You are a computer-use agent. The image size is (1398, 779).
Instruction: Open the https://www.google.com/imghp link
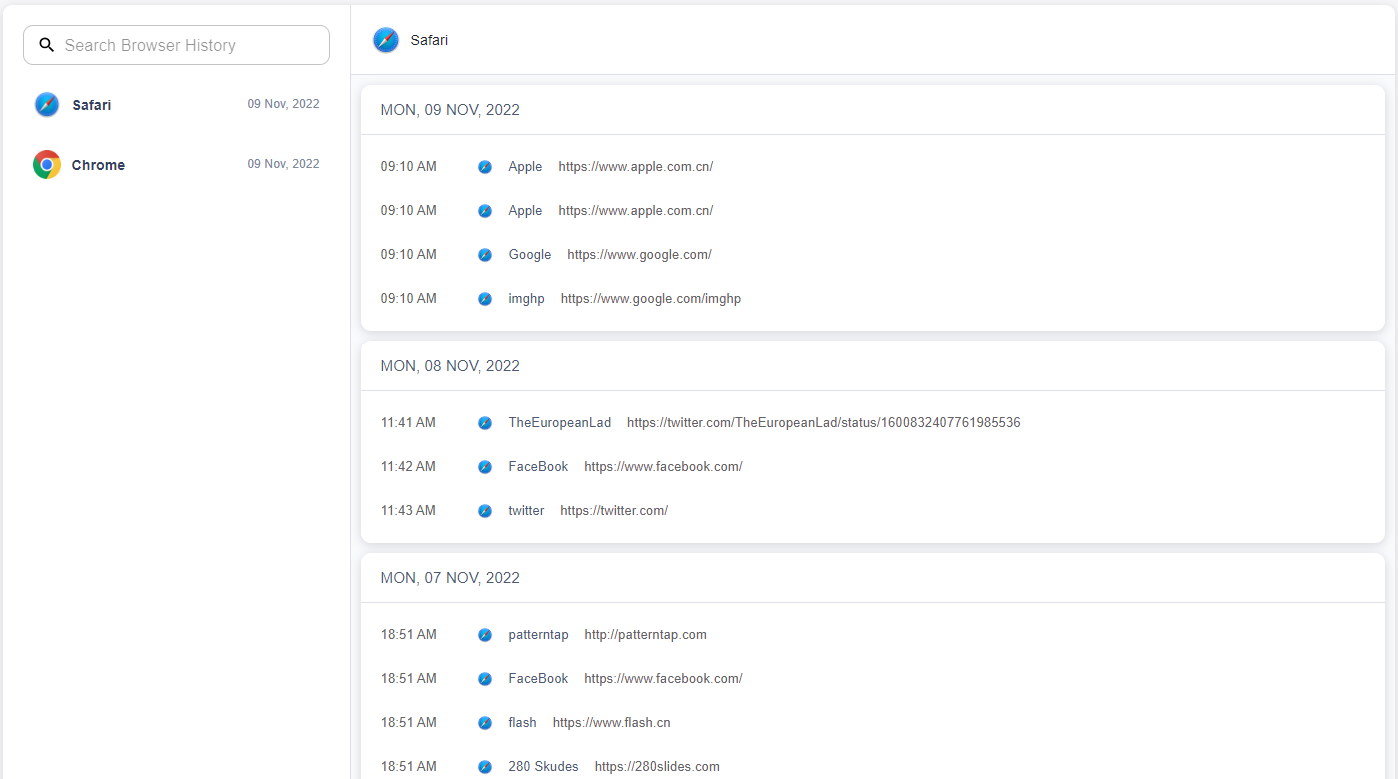click(x=650, y=298)
